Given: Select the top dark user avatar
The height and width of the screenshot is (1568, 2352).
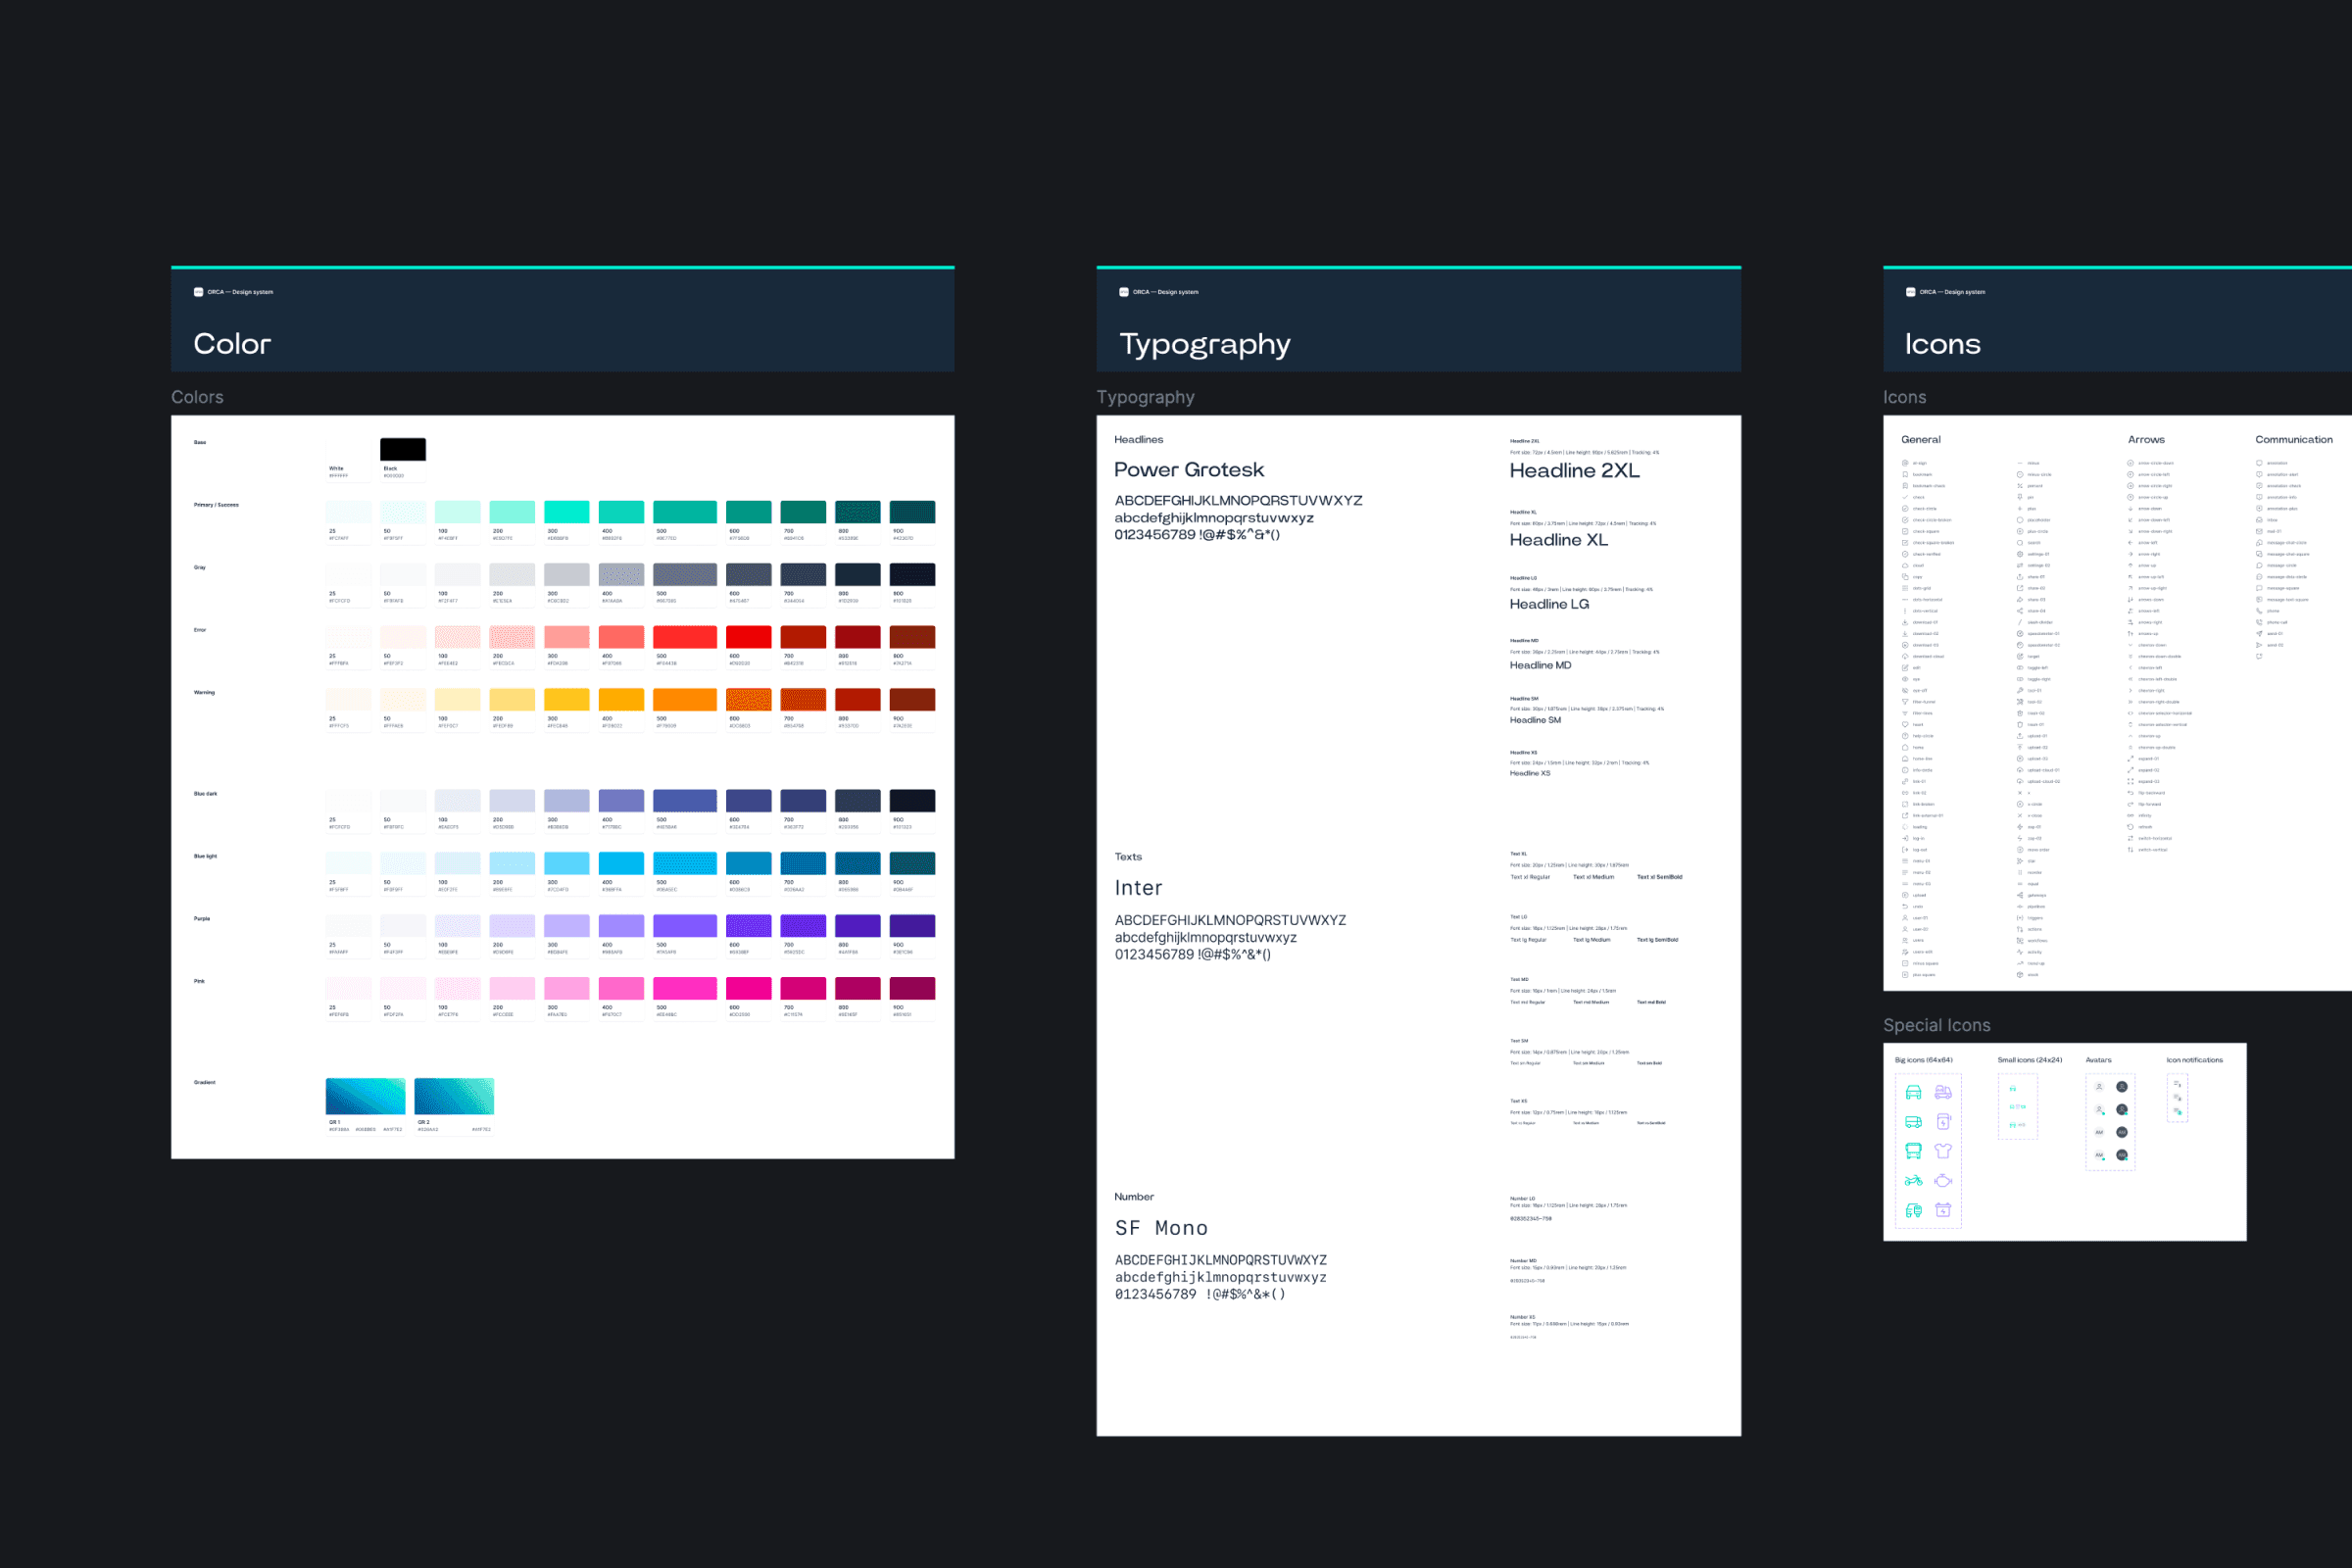Looking at the screenshot, I should [2121, 1087].
